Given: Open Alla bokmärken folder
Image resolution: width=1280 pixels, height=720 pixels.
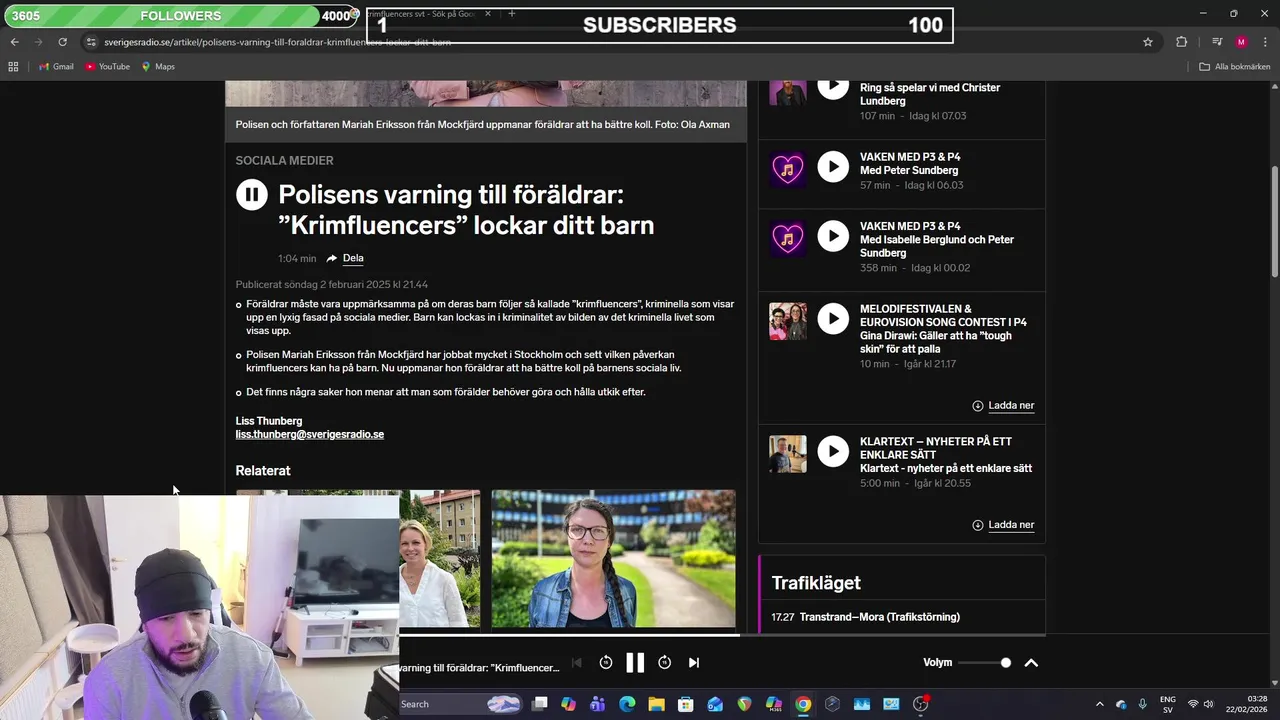Looking at the screenshot, I should pos(1236,66).
